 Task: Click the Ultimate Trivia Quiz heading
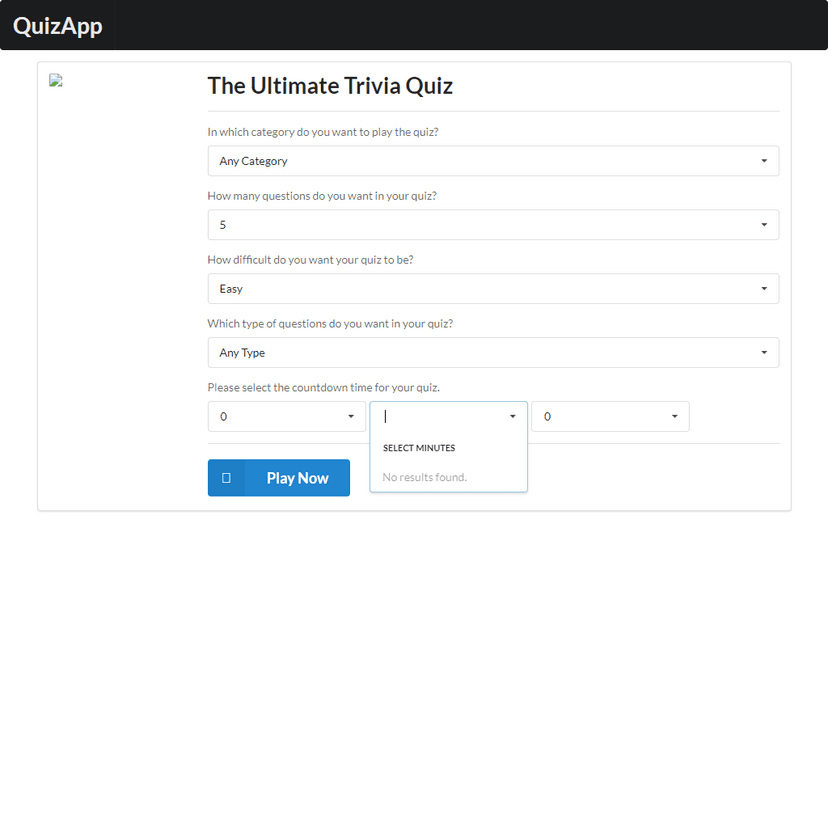[330, 86]
